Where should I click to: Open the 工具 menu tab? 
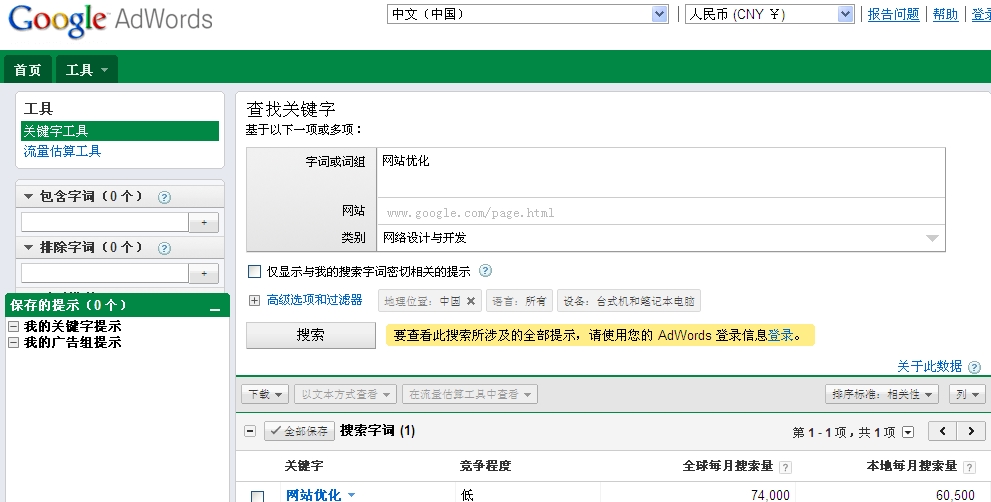87,70
